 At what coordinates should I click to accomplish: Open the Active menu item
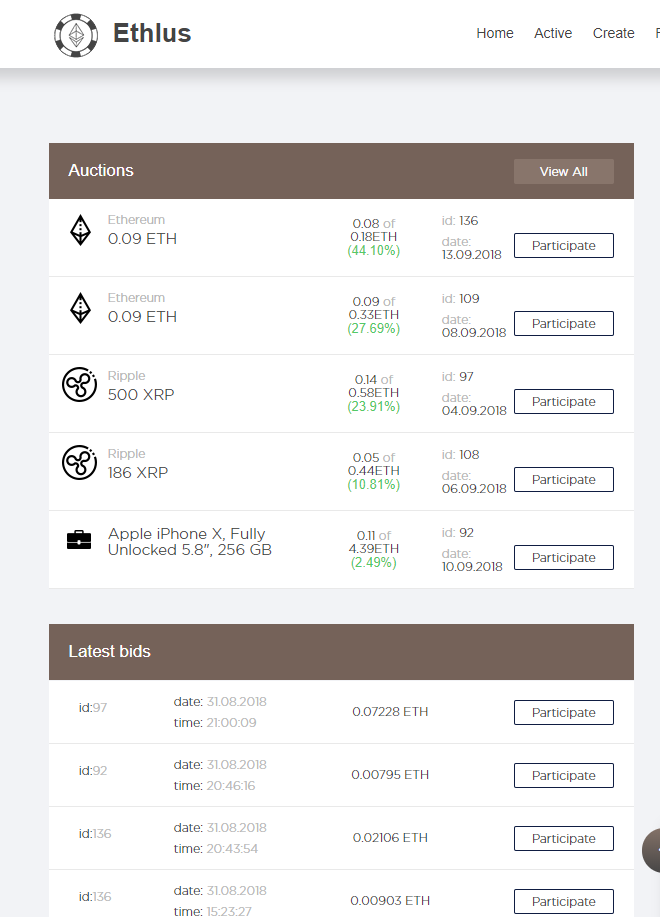(552, 33)
